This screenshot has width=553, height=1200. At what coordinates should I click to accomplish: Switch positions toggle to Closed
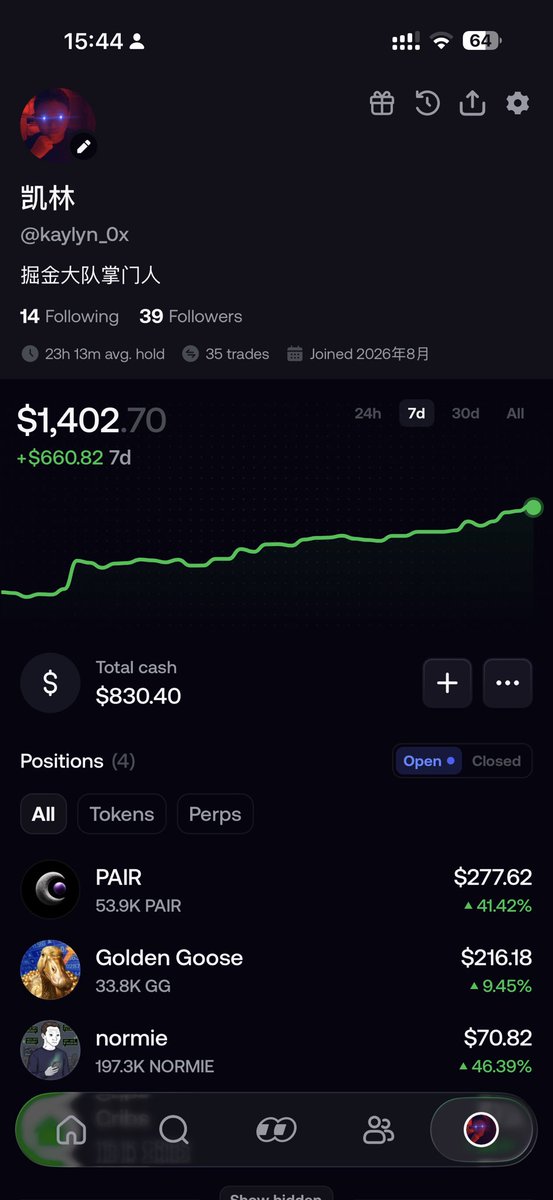tap(496, 761)
